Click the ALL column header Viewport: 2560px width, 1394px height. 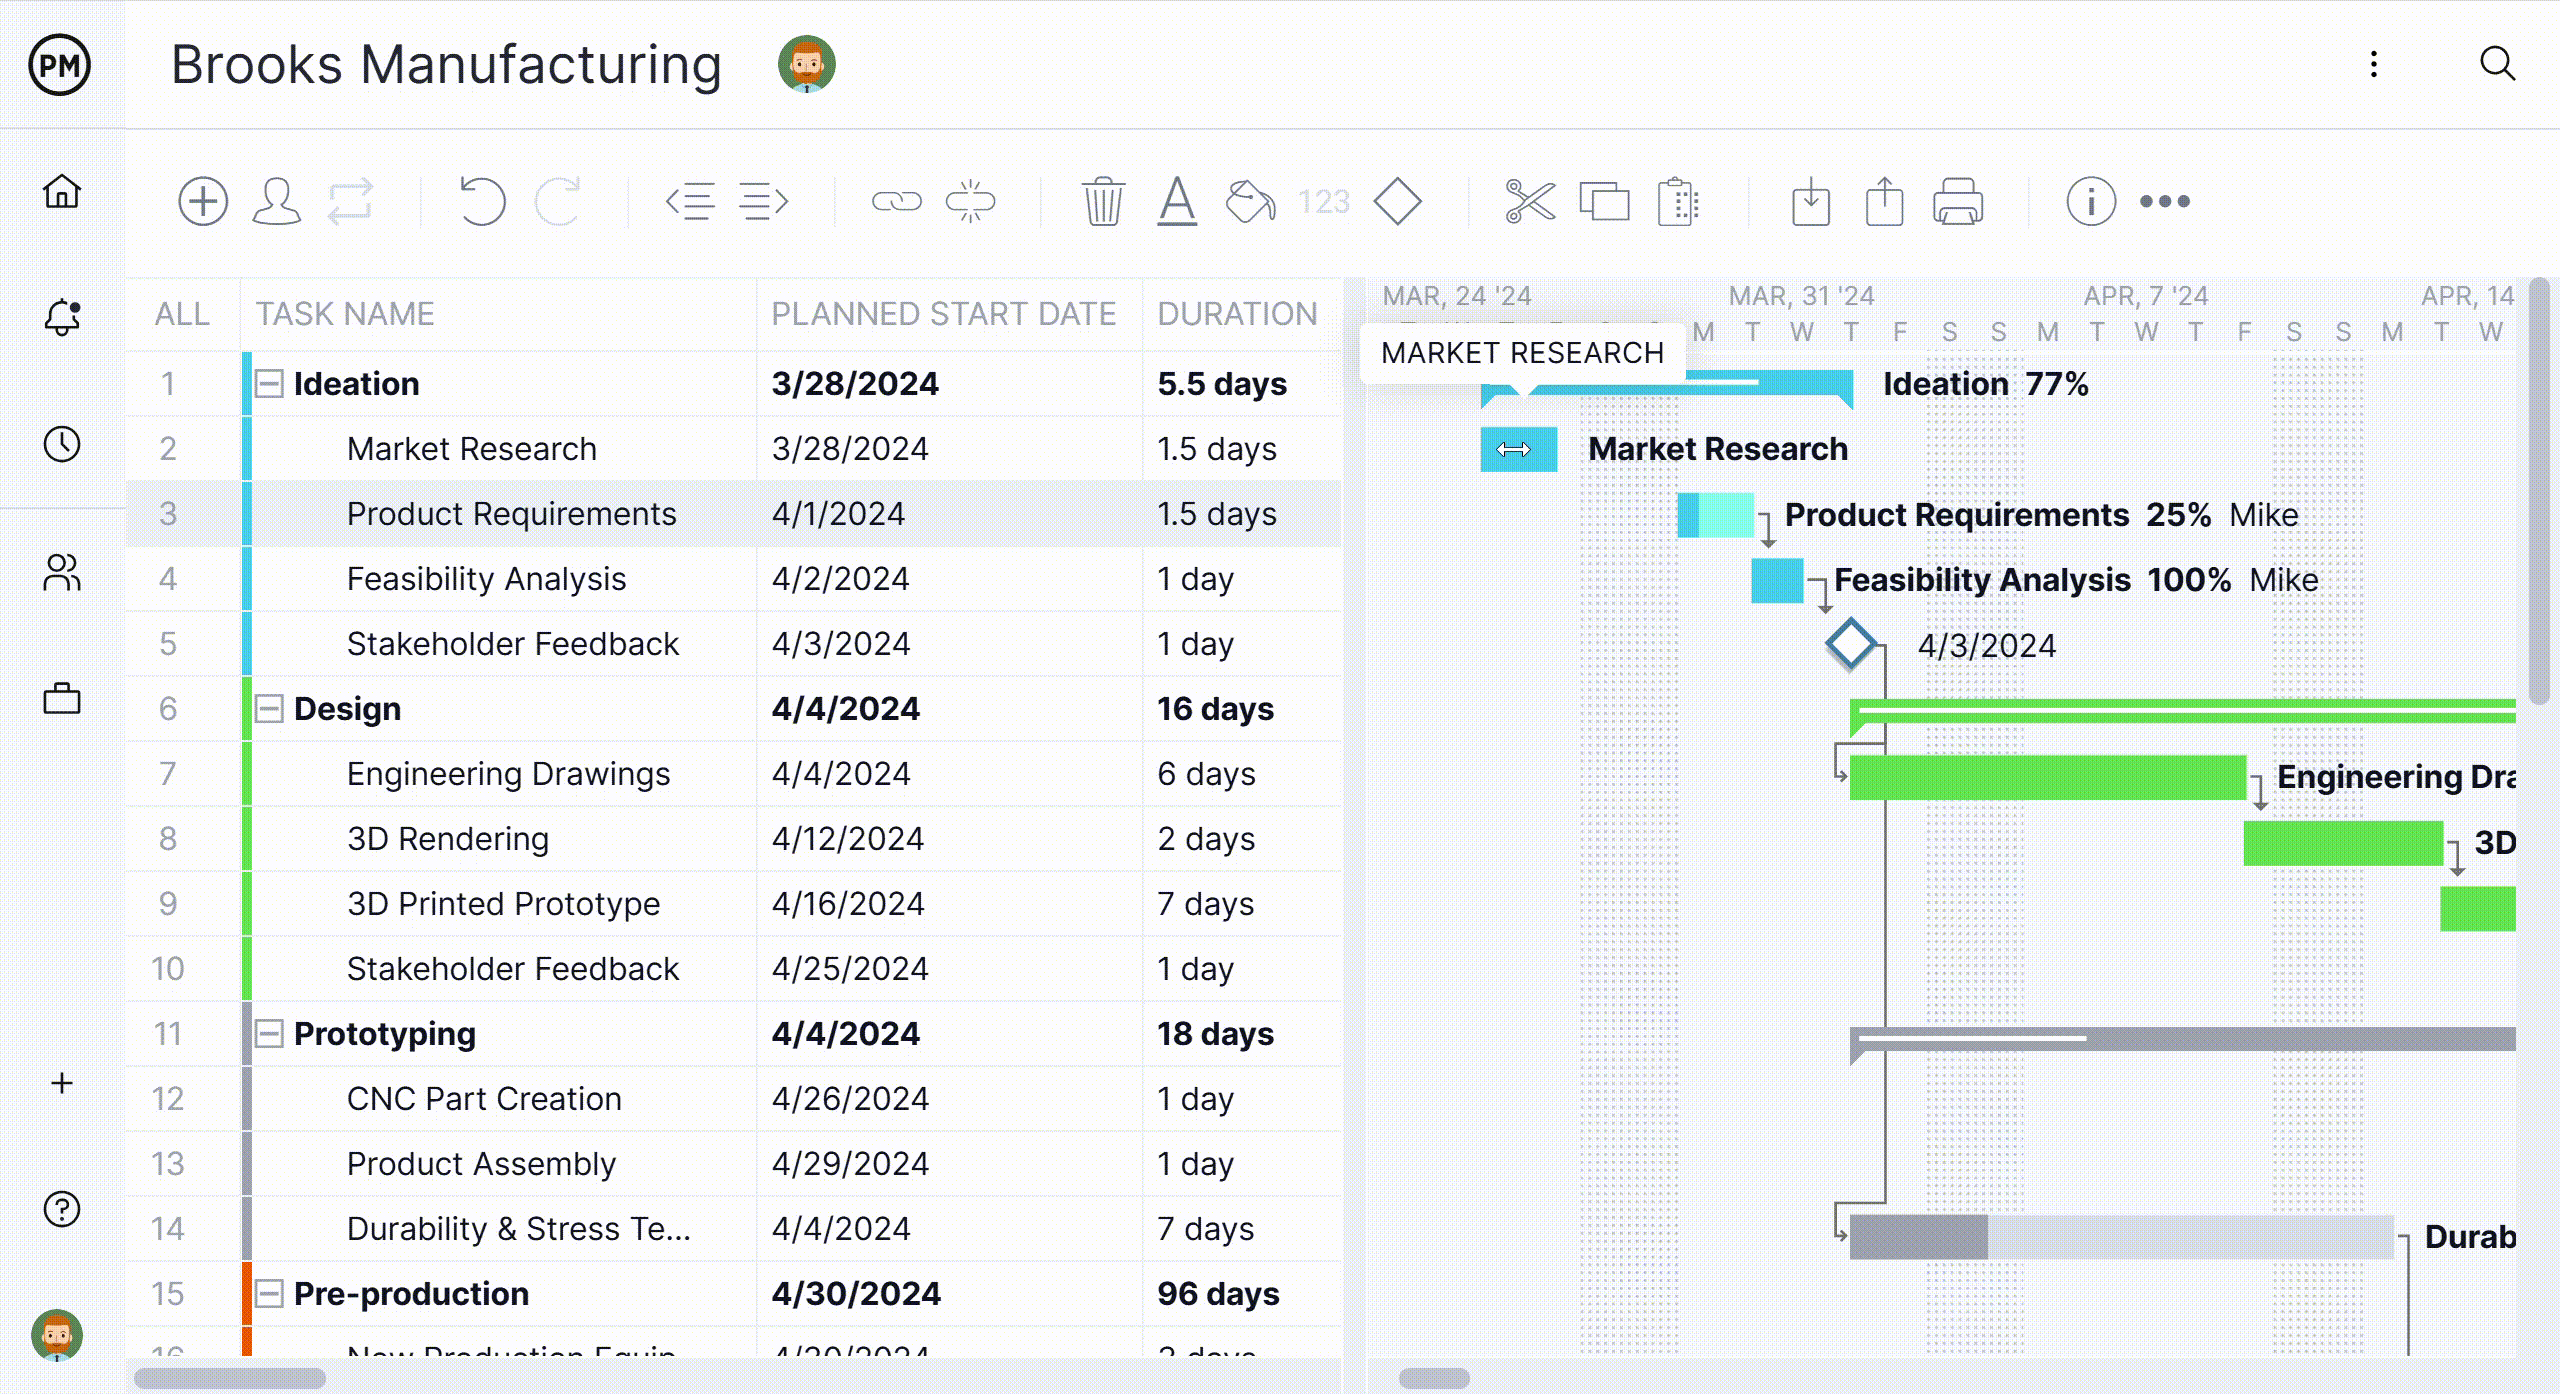pos(182,314)
